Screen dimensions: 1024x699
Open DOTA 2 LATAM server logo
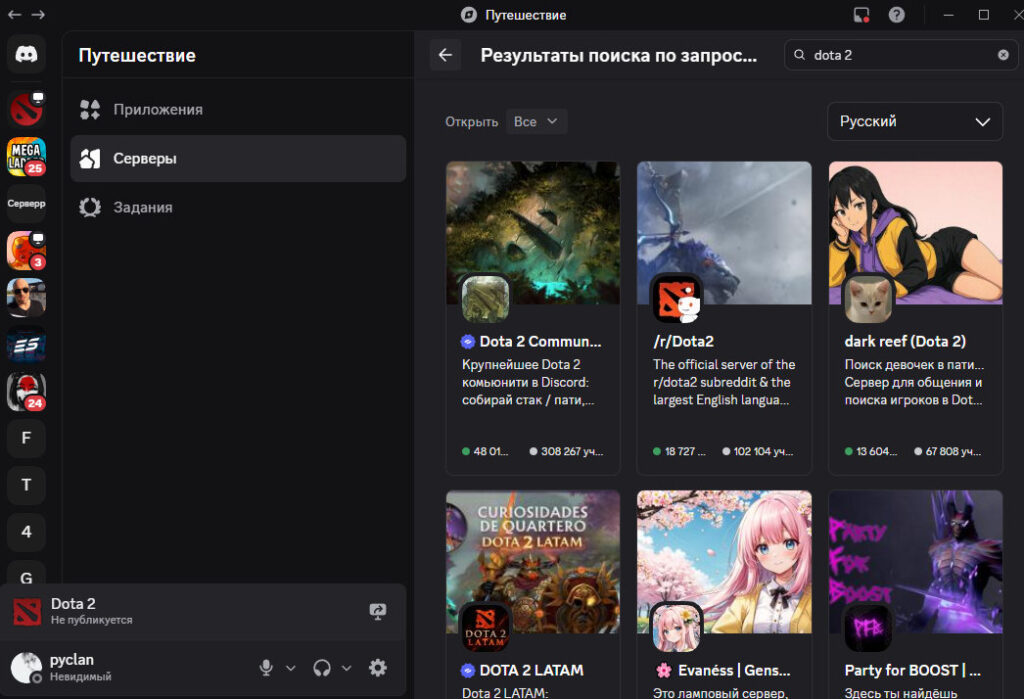coord(485,628)
